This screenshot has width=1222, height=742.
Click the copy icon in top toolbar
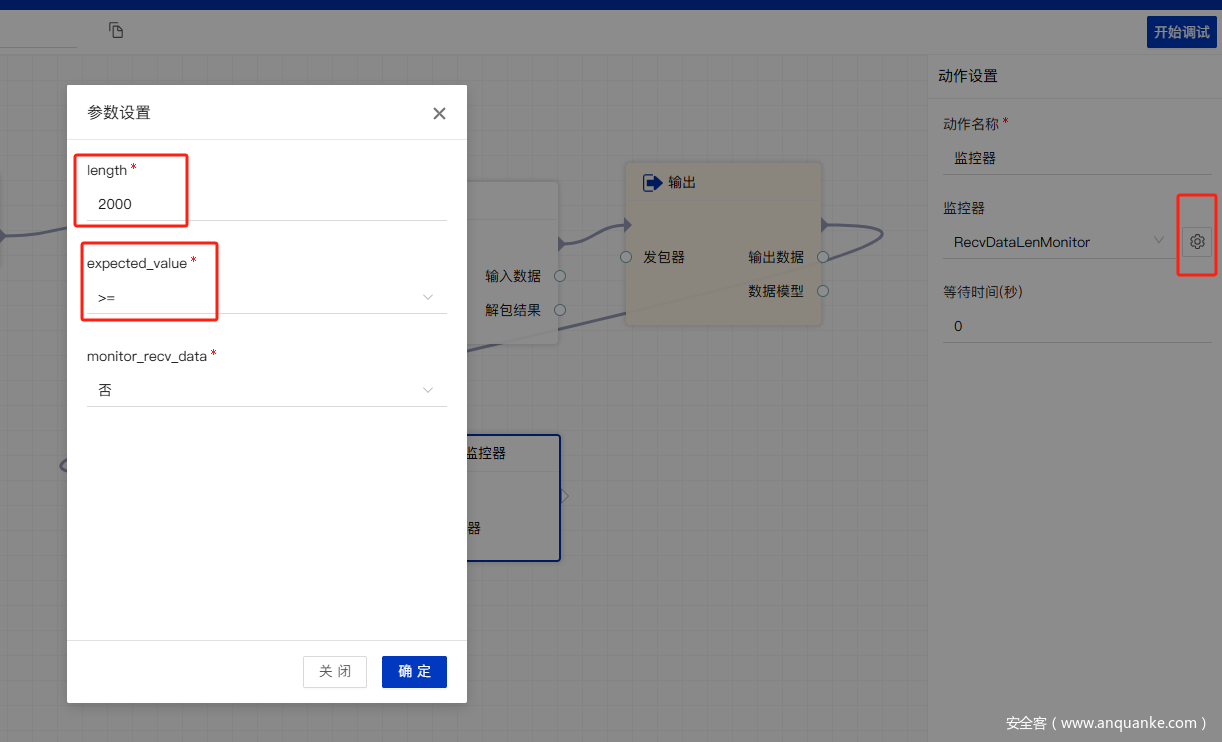116,30
